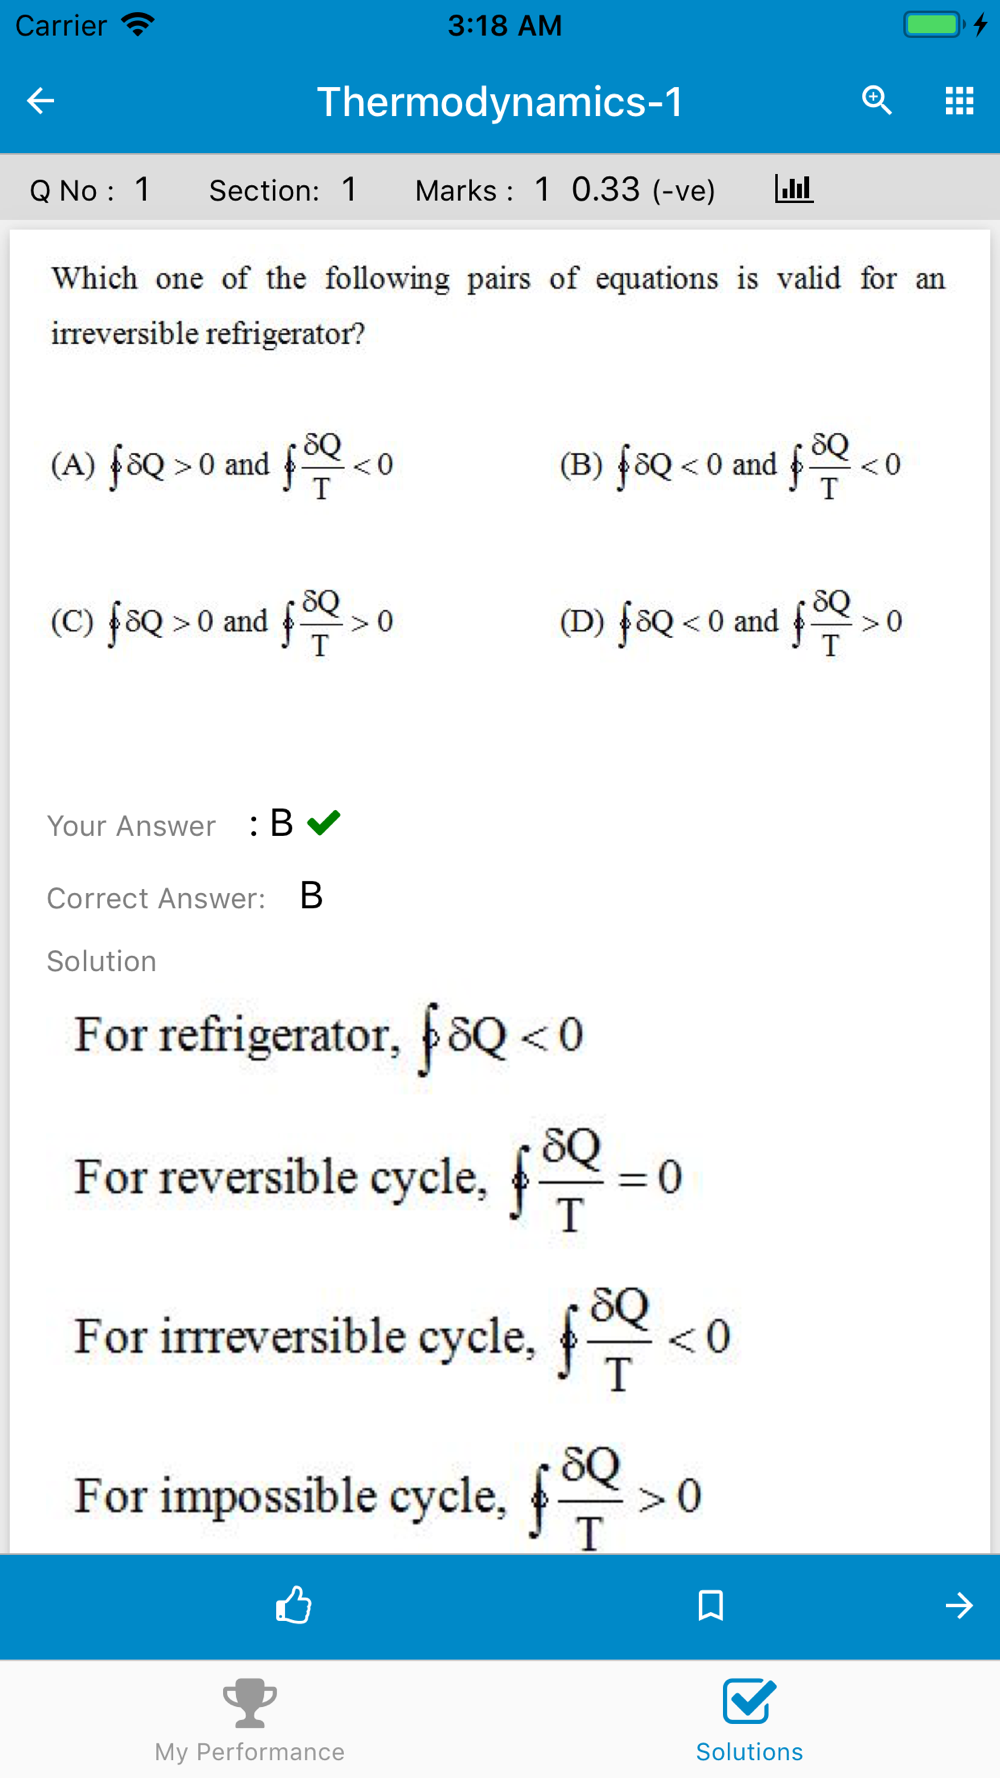Select answer option (A)
This screenshot has height=1778, width=1000.
click(221, 465)
